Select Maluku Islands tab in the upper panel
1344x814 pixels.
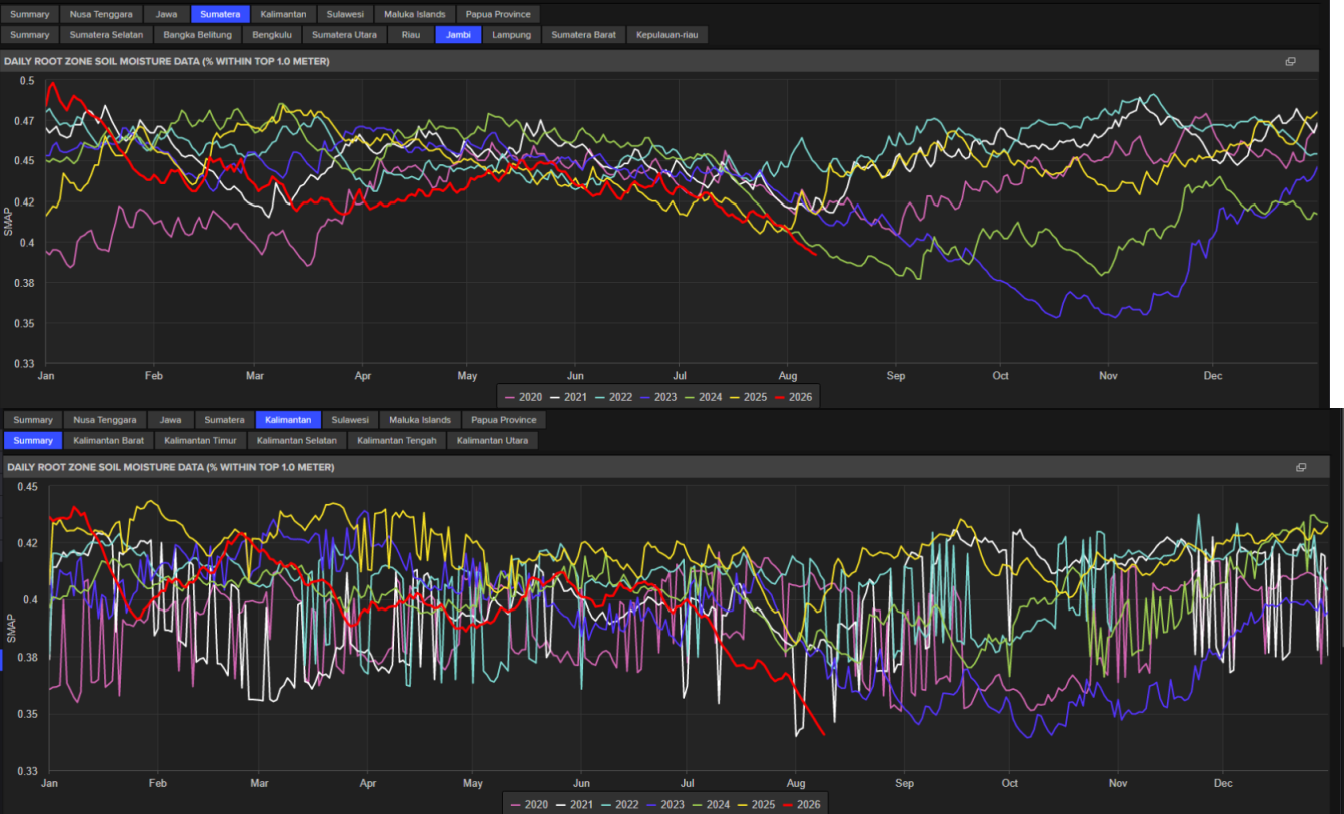(x=414, y=14)
